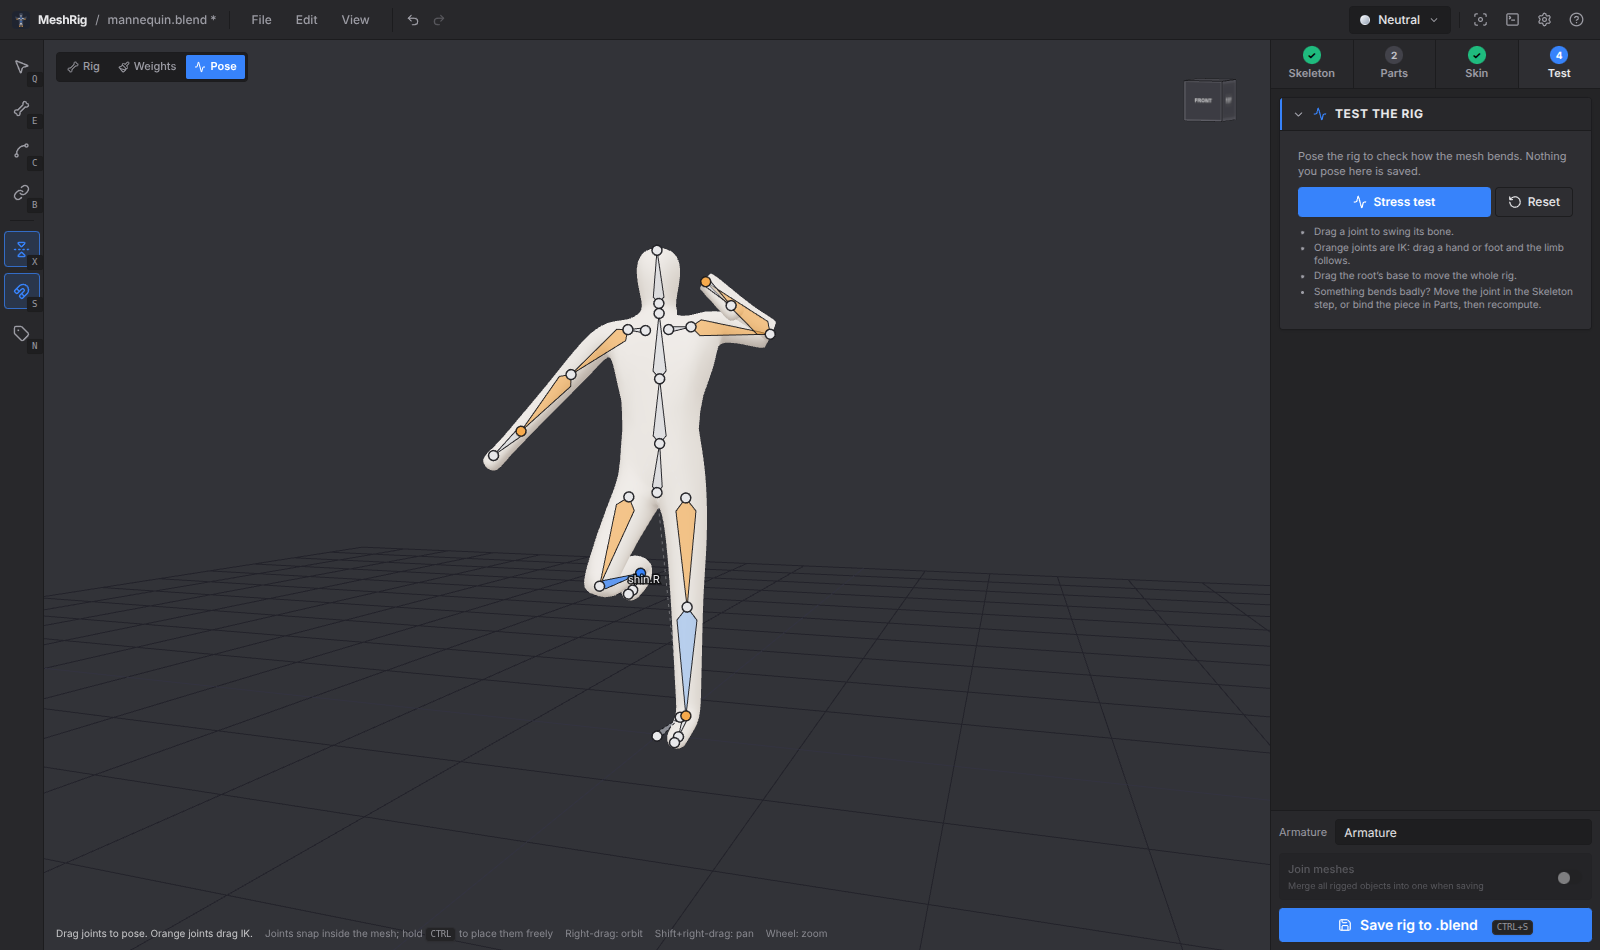Toggle X mirror symmetry tool

[x=21, y=249]
